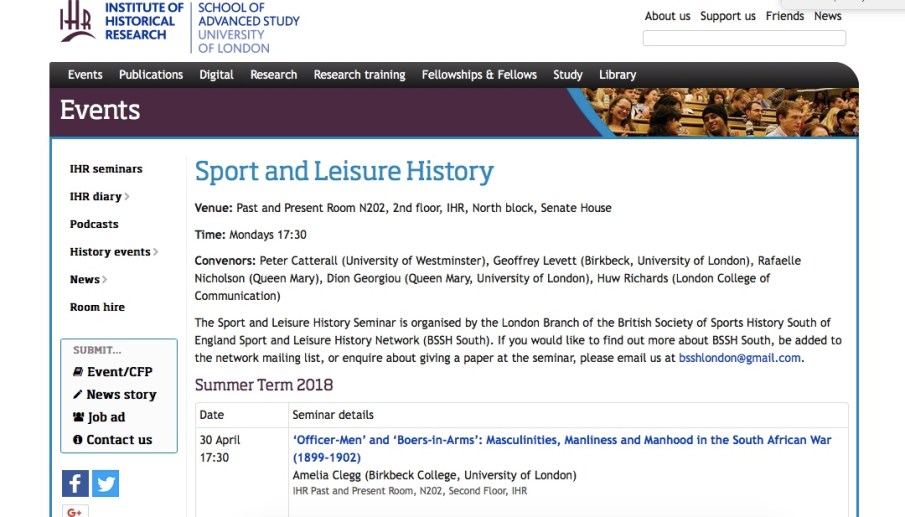Open the Publications menu
The width and height of the screenshot is (905, 517).
coord(151,75)
